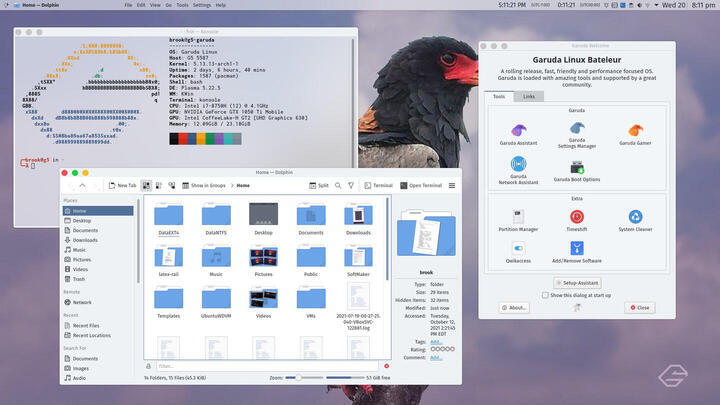720x405 pixels.
Task: Open the DataNTFS folder
Action: (216, 219)
